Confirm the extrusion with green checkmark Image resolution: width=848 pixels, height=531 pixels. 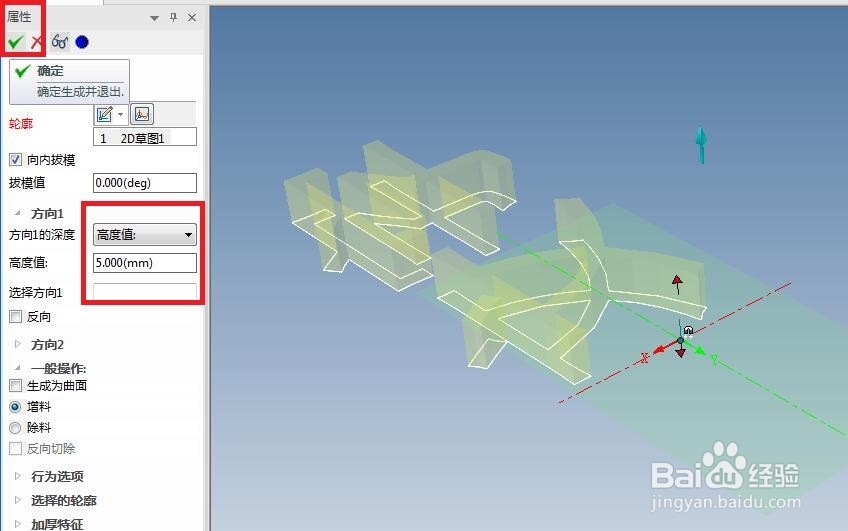coord(16,42)
